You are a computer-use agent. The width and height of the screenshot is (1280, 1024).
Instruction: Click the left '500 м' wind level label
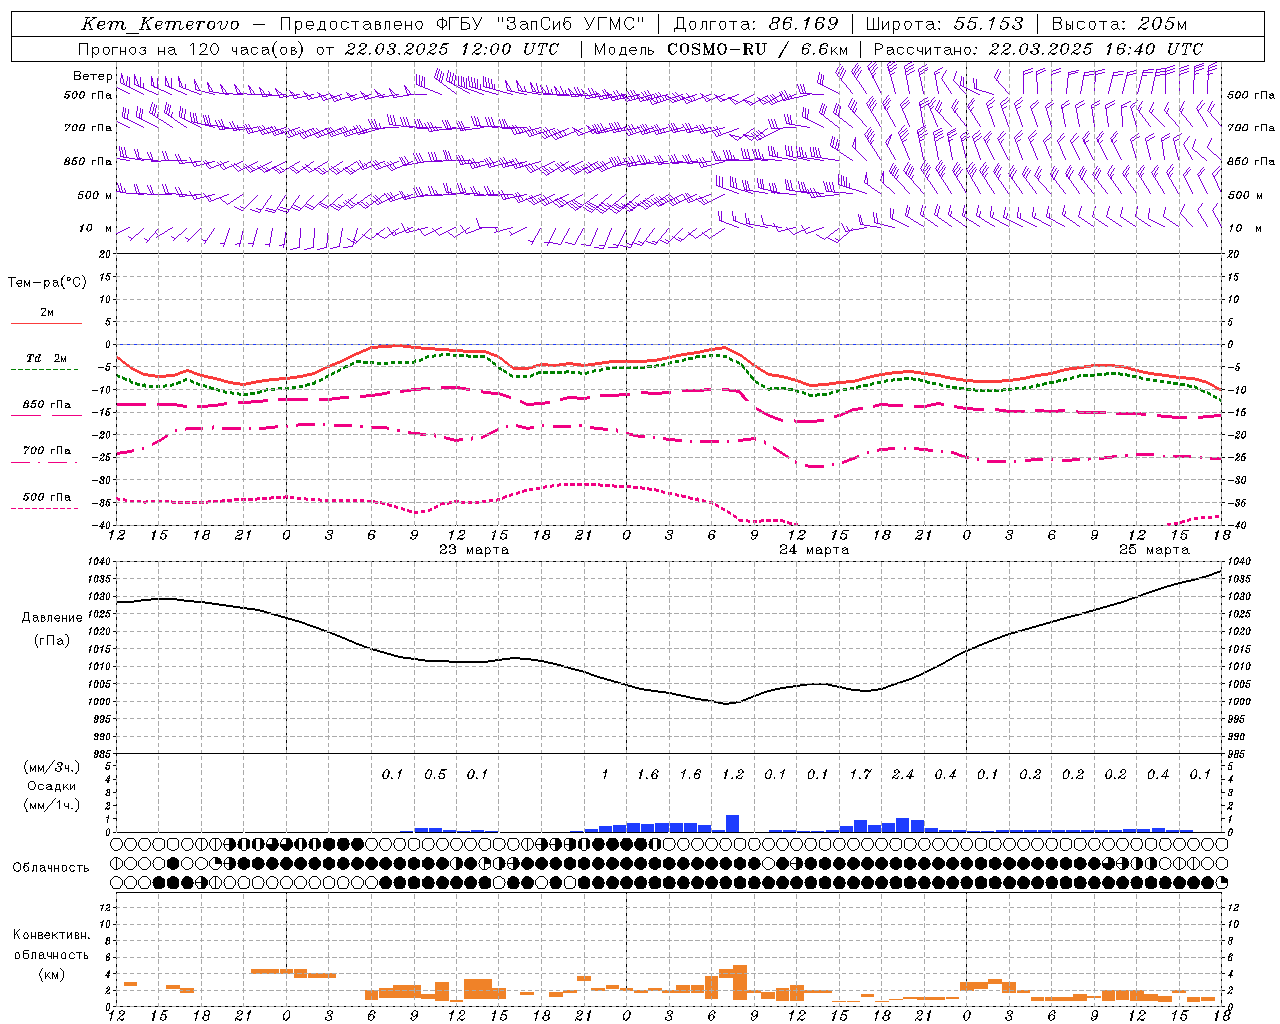click(95, 195)
